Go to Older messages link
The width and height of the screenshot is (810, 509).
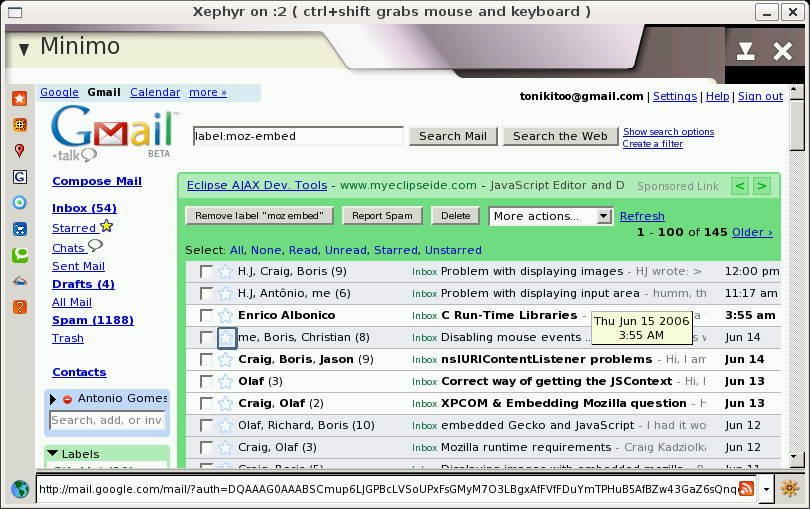click(x=752, y=233)
